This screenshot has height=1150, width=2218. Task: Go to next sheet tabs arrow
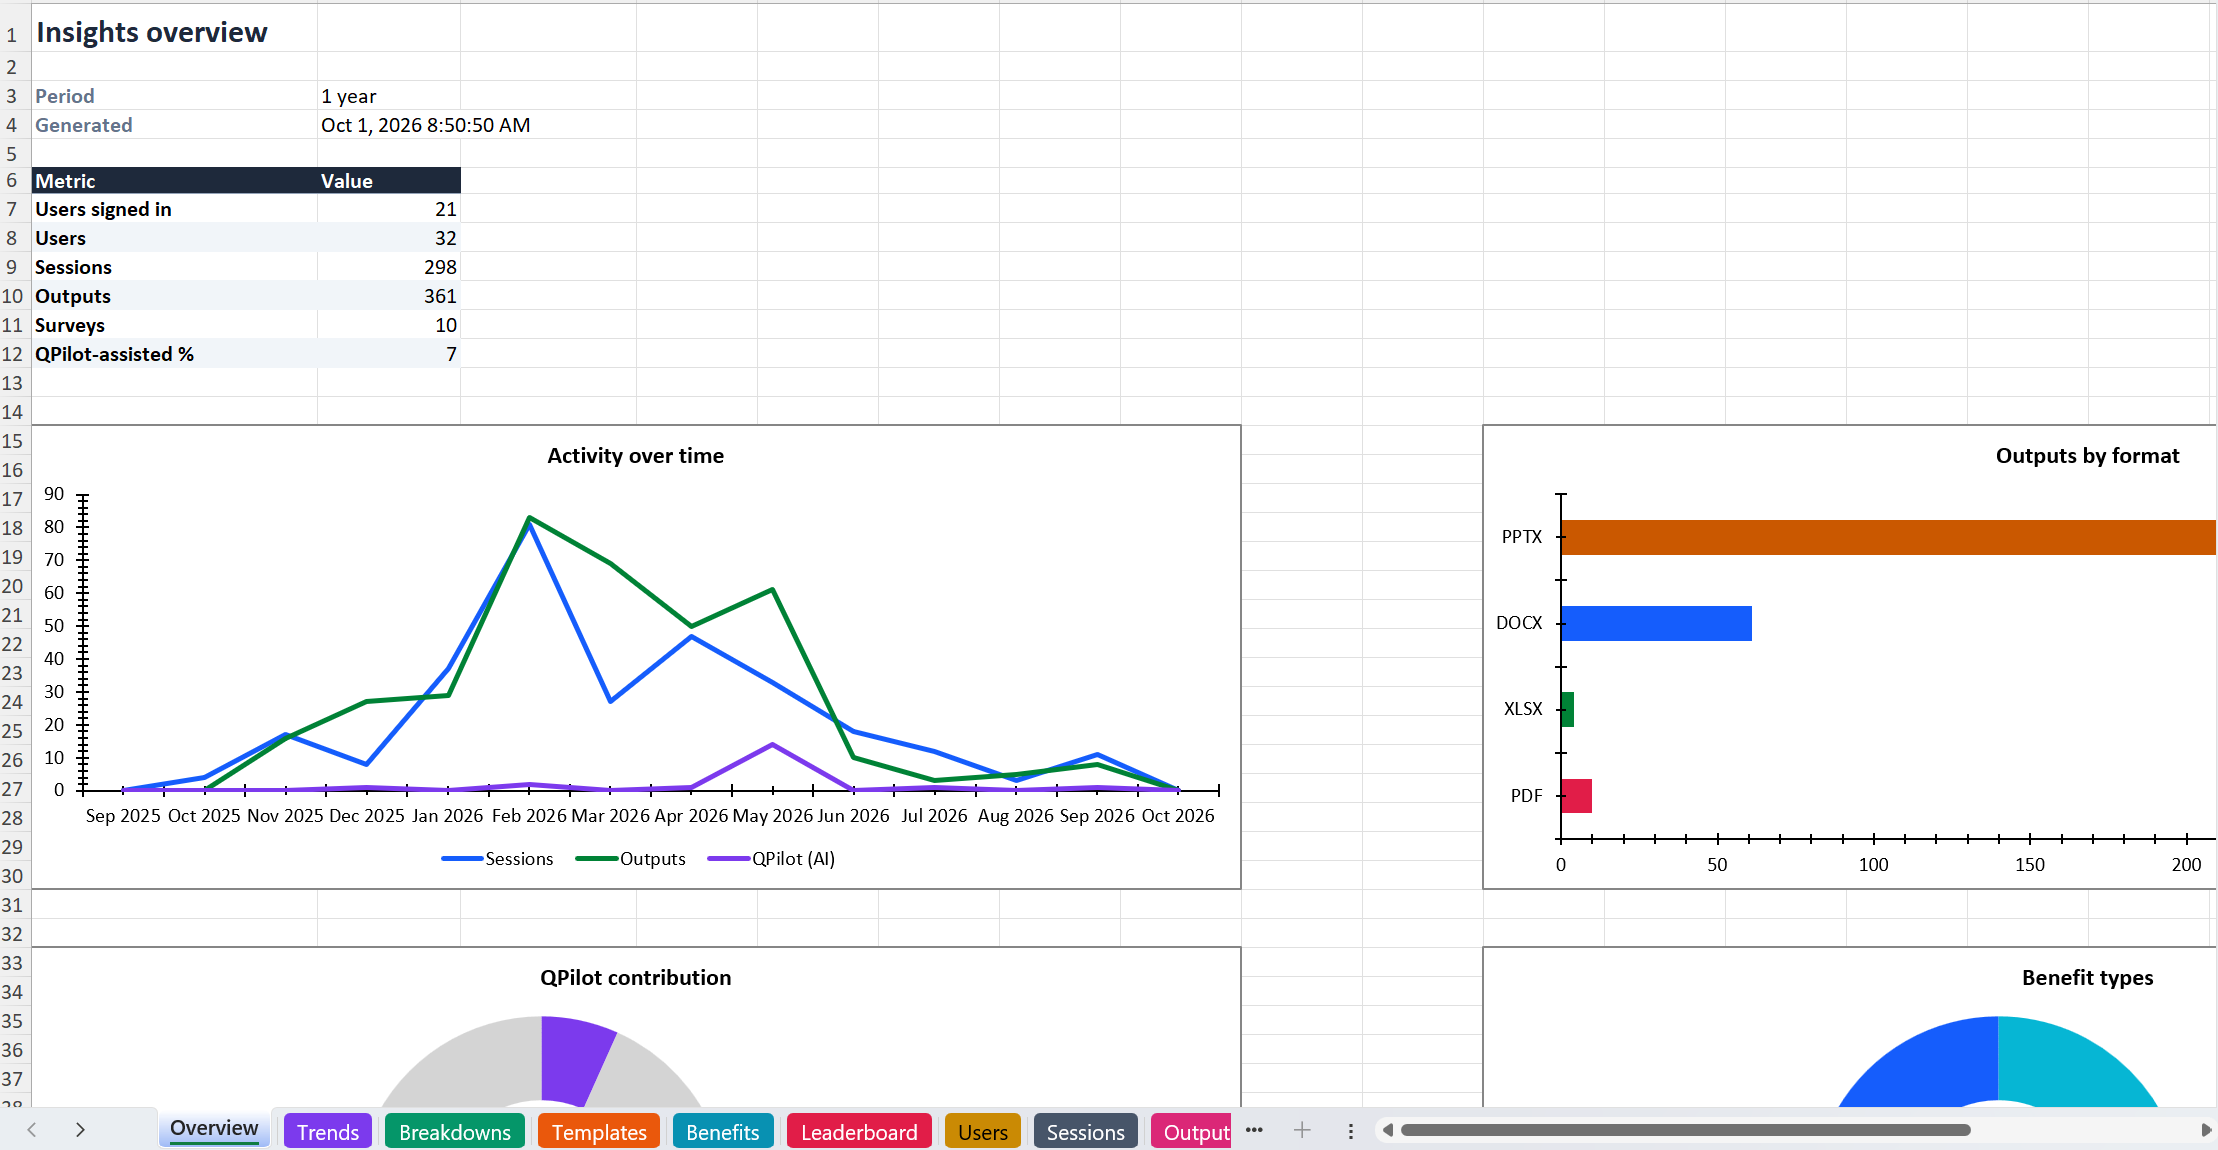click(x=80, y=1130)
